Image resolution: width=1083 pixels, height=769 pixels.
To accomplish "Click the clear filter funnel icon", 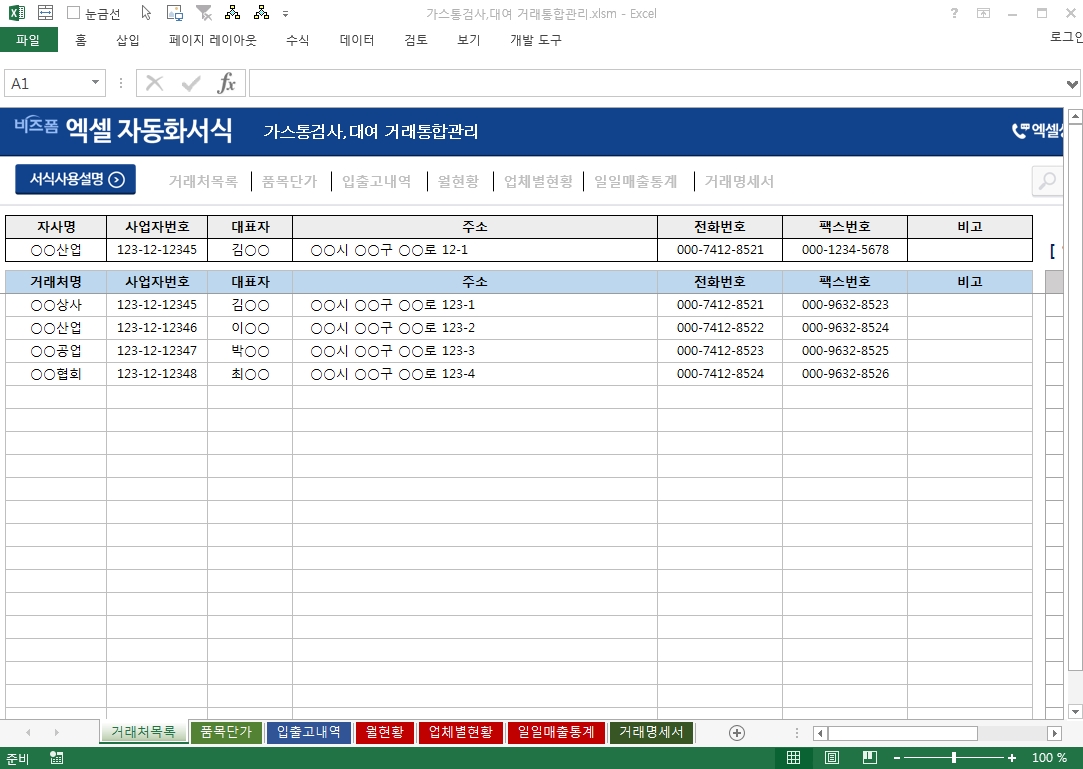I will pos(204,12).
